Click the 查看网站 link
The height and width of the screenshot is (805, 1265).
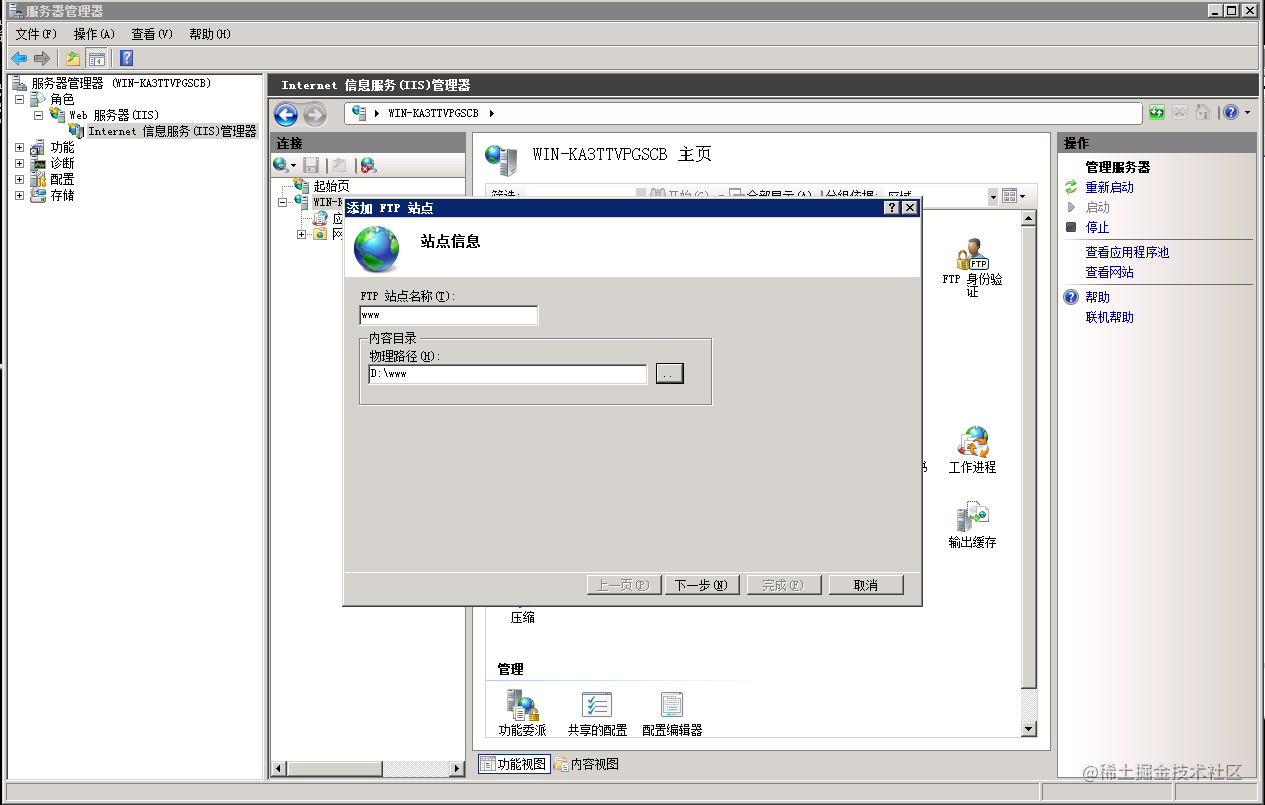(x=1110, y=272)
